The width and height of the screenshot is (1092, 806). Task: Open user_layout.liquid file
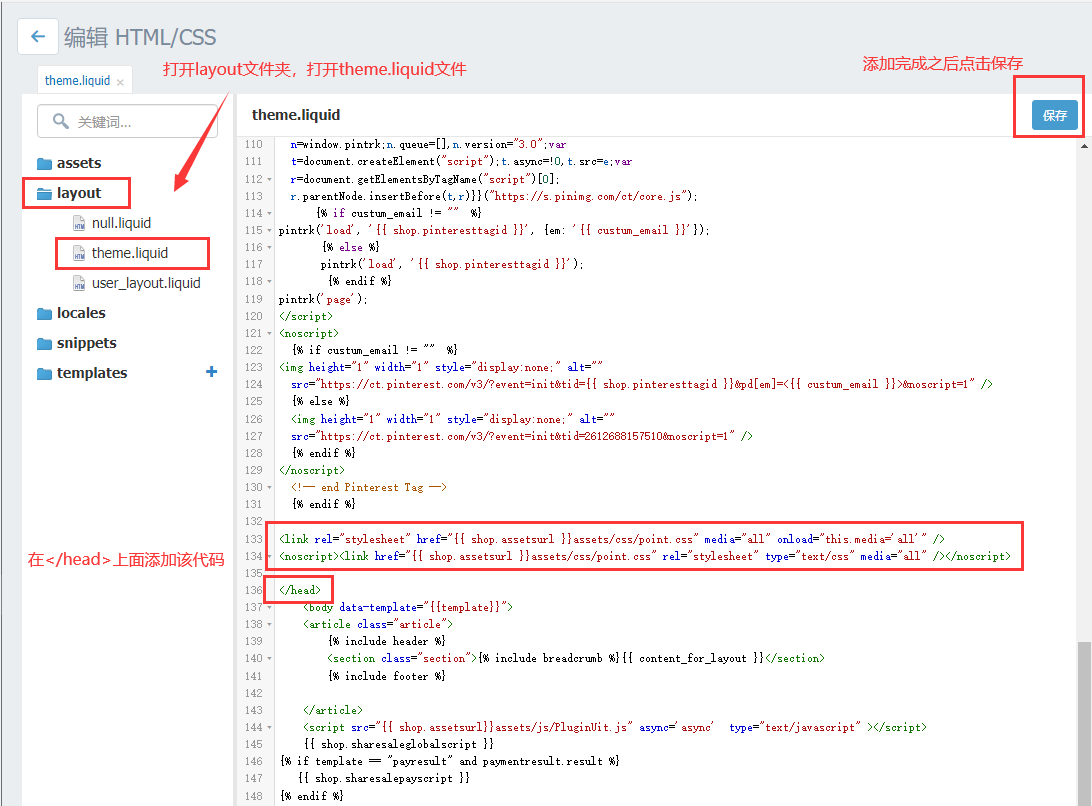click(146, 283)
